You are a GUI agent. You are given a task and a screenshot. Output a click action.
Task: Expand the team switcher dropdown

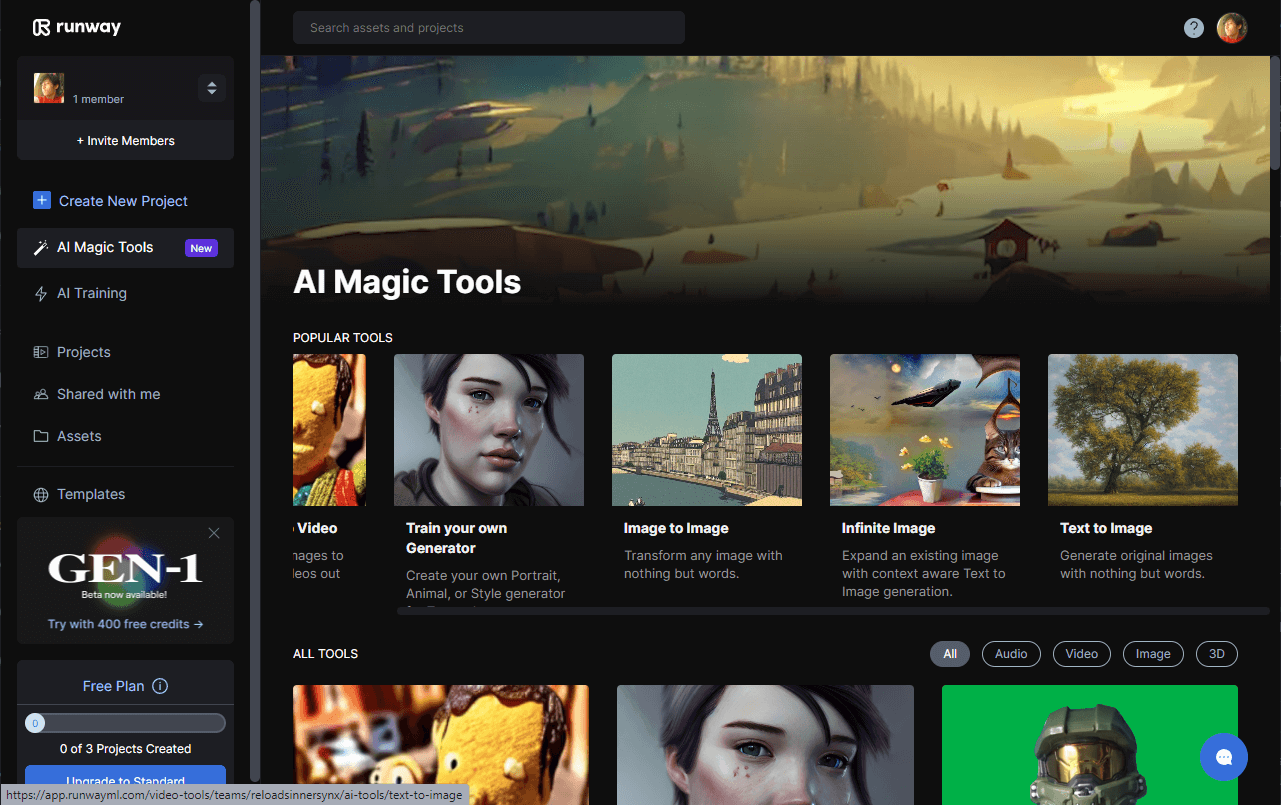point(211,88)
